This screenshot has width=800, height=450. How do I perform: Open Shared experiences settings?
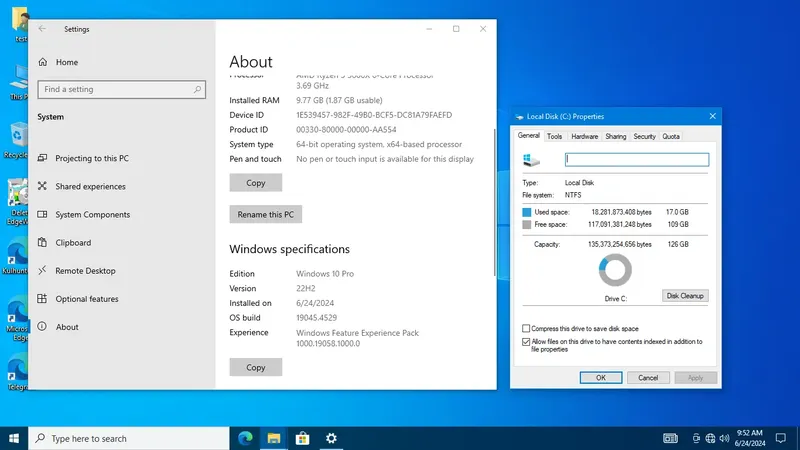pos(90,186)
